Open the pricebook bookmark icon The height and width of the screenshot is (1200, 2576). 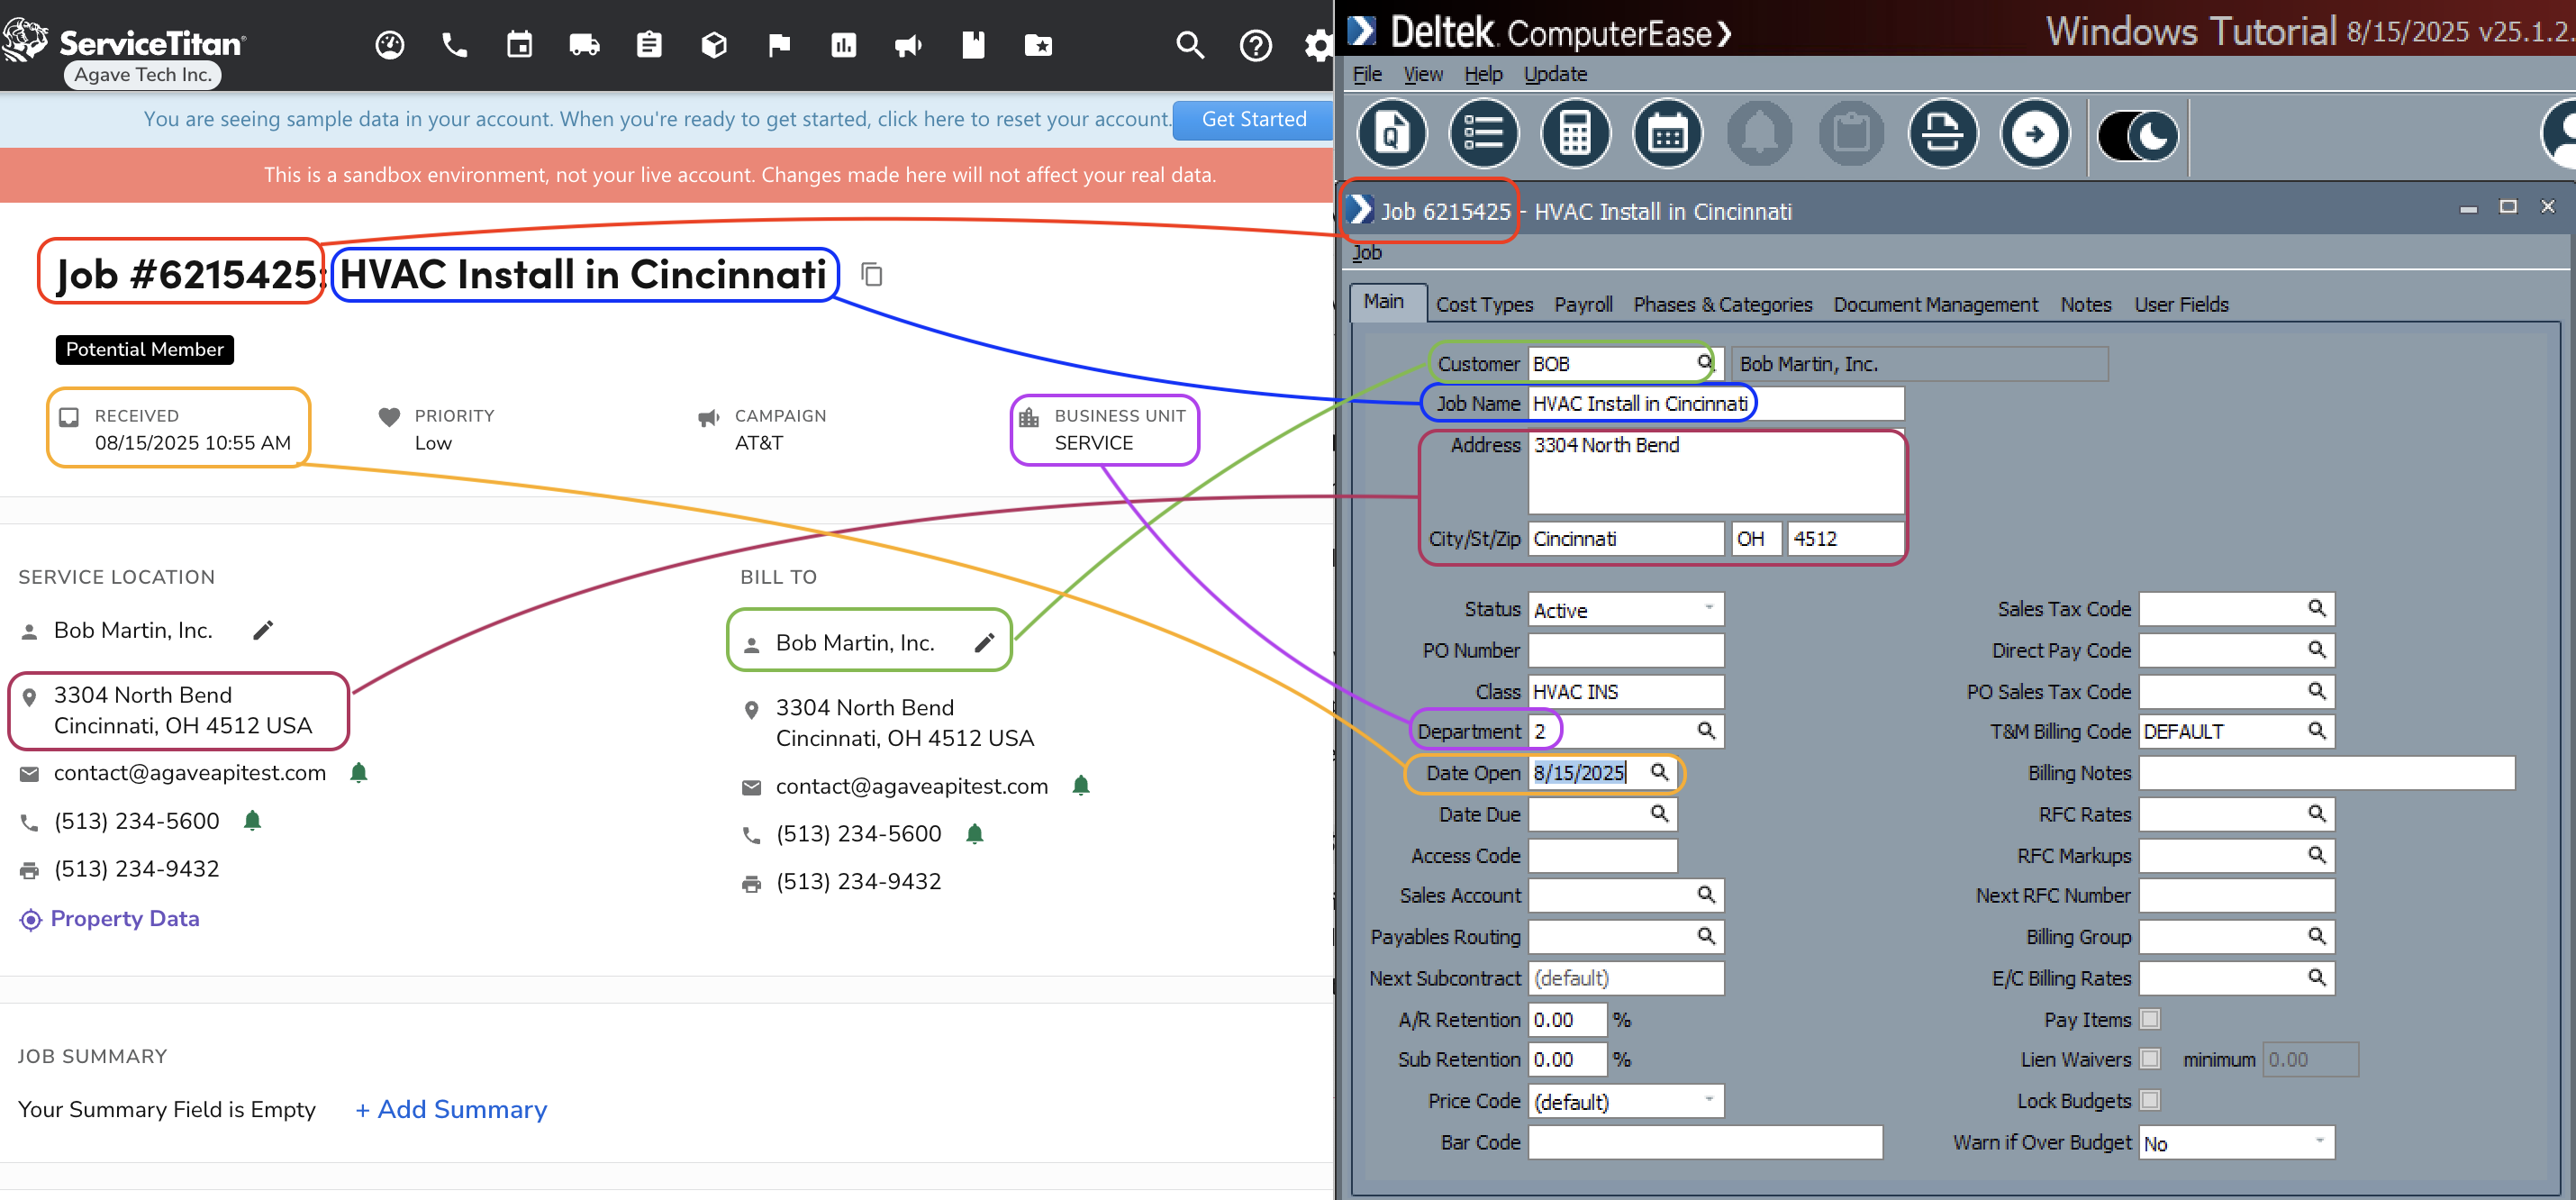tap(973, 45)
